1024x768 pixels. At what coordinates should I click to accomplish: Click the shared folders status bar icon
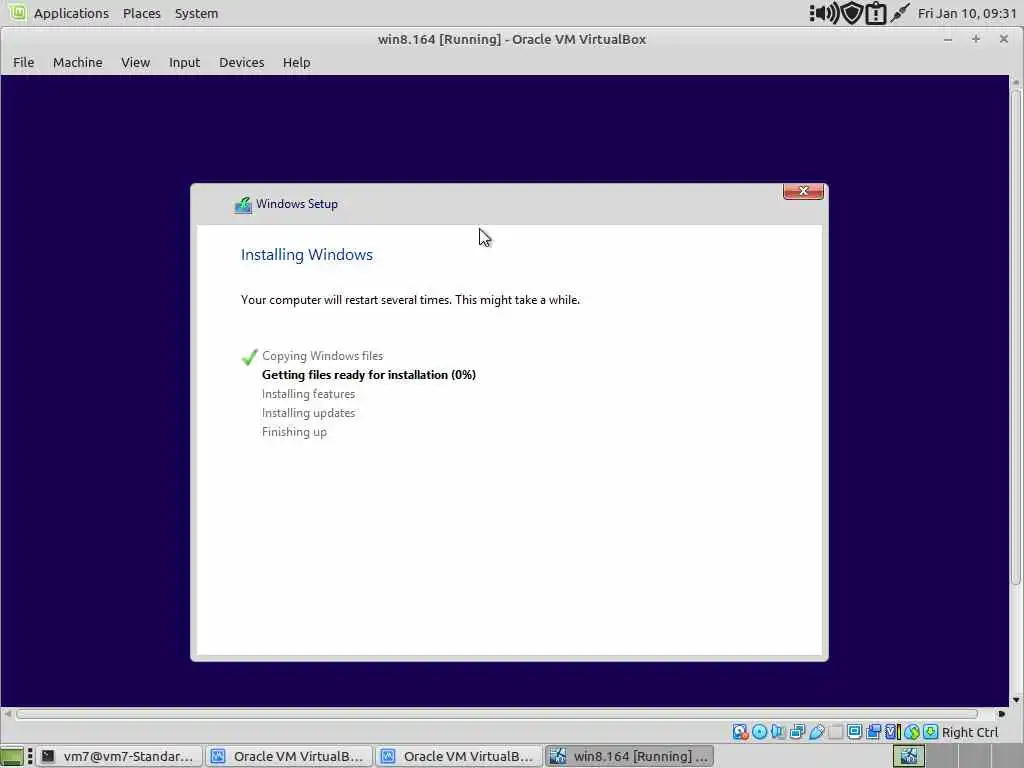[x=835, y=732]
